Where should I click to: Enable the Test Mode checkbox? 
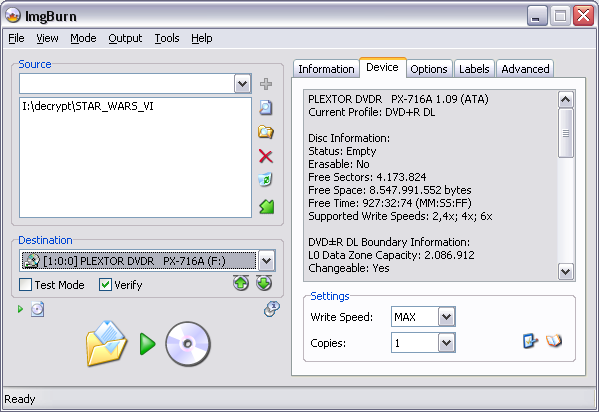click(x=26, y=285)
